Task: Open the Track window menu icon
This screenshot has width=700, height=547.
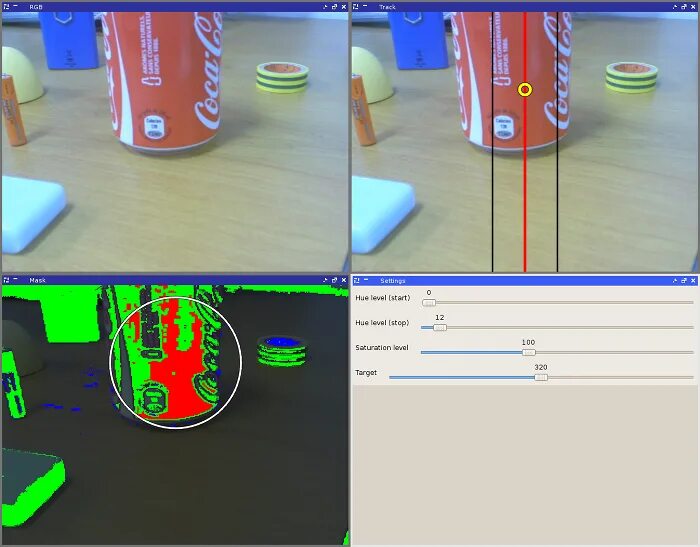Action: (x=356, y=7)
